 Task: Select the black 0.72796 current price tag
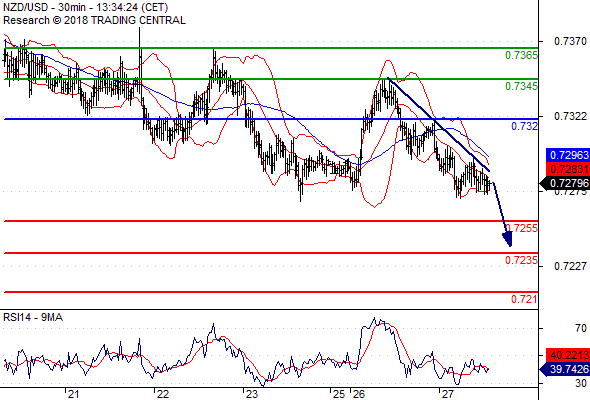click(x=565, y=183)
